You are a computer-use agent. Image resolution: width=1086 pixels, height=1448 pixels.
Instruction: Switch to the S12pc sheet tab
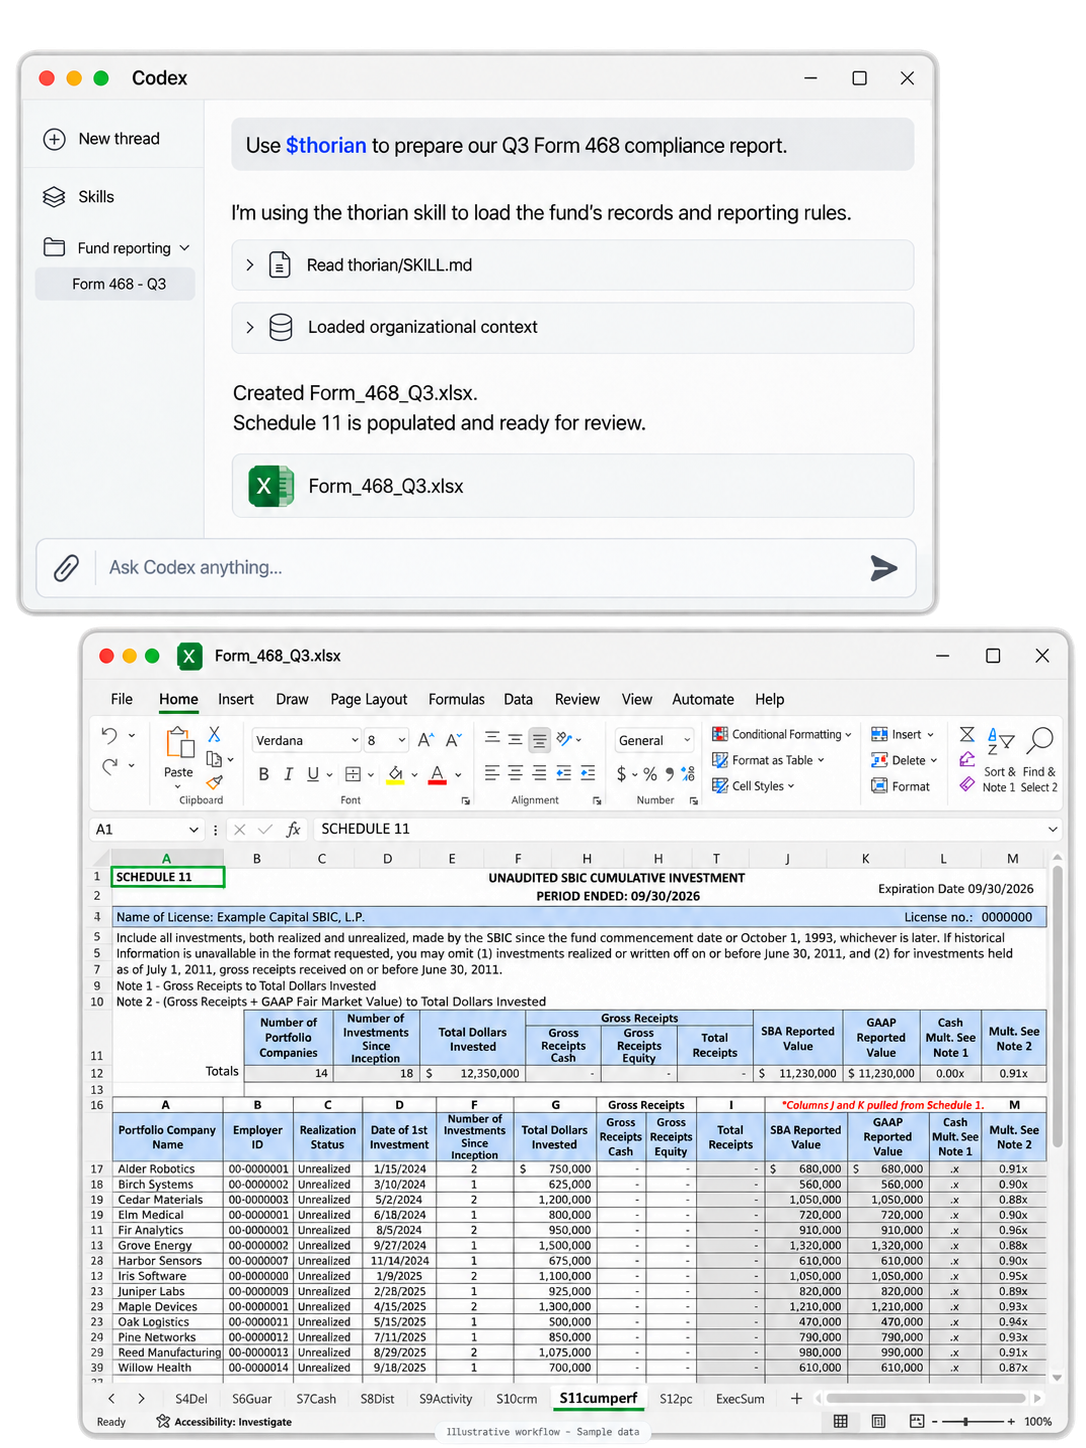click(676, 1399)
